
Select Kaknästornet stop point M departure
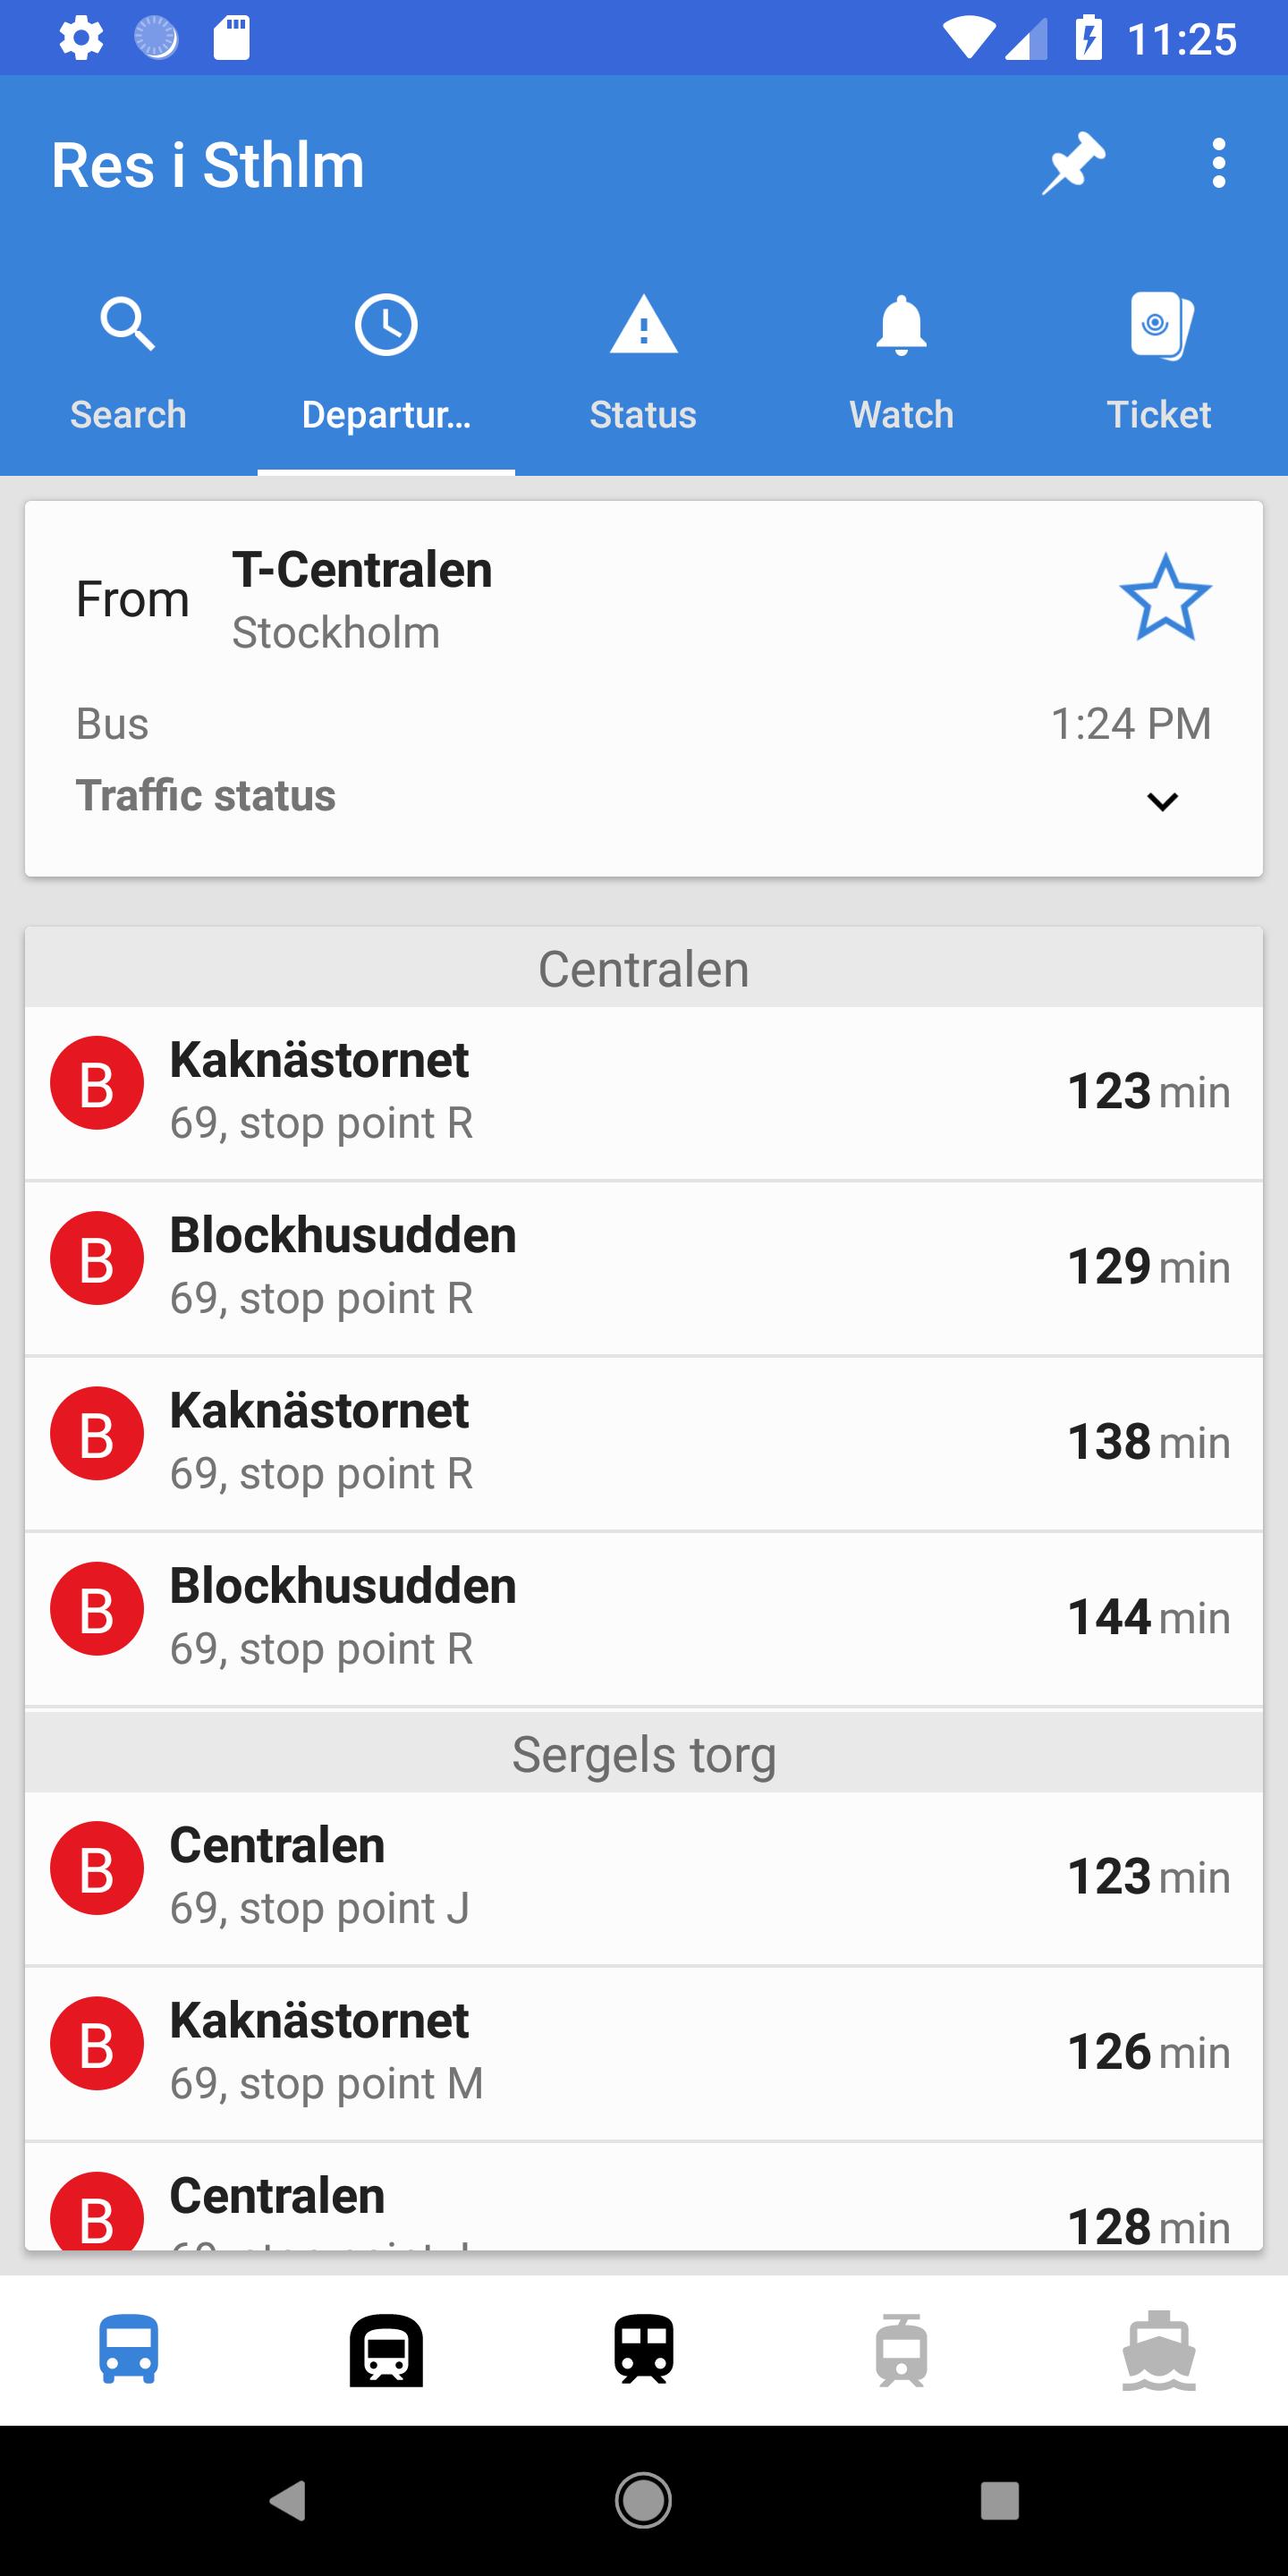(x=643, y=2052)
